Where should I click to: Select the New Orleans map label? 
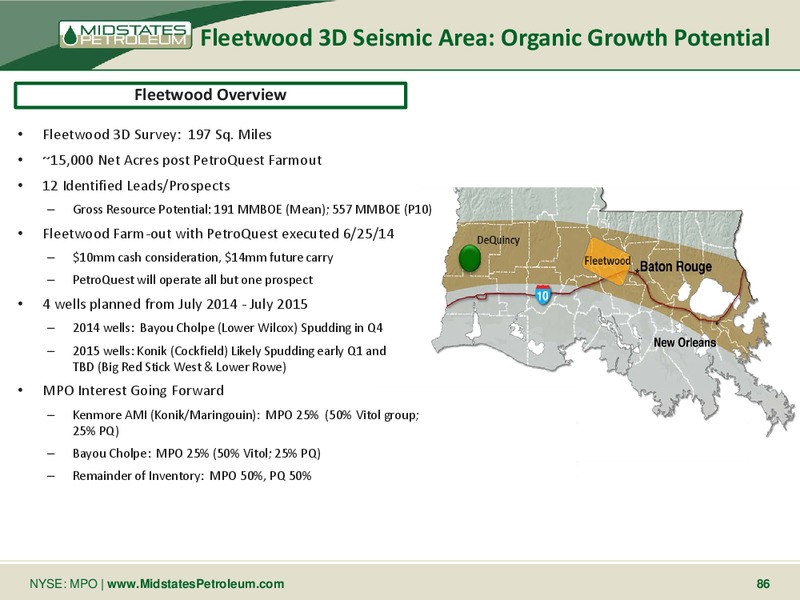coord(685,342)
